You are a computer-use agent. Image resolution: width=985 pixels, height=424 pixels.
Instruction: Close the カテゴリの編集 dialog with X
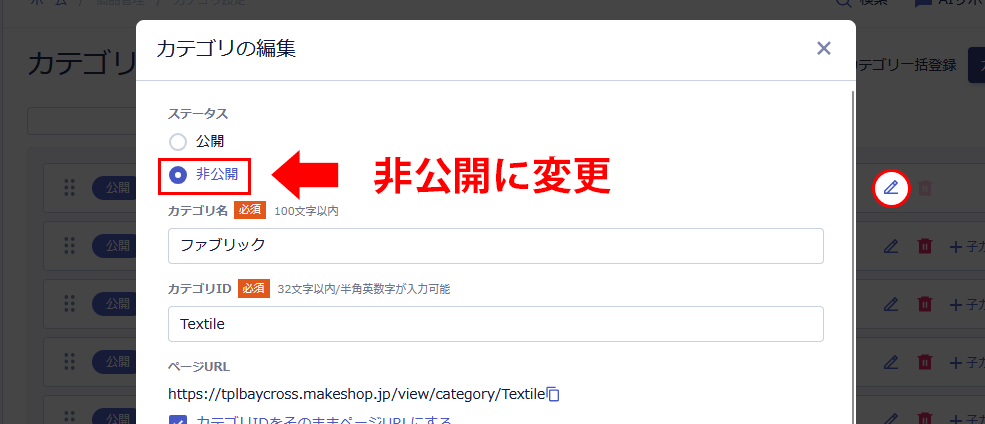pyautogui.click(x=824, y=48)
